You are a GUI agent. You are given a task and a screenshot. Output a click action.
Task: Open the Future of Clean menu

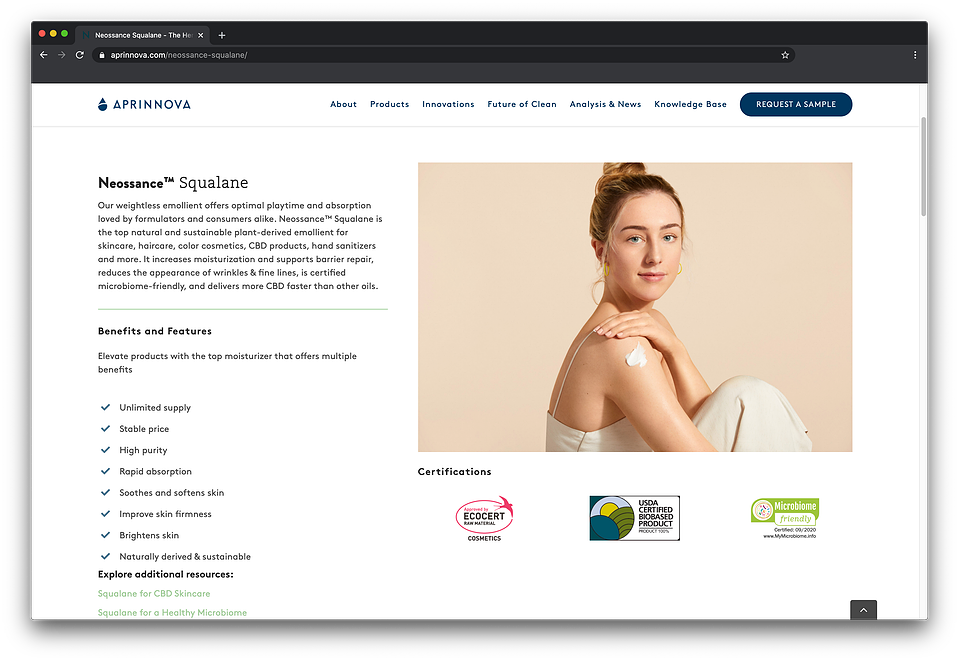(522, 105)
